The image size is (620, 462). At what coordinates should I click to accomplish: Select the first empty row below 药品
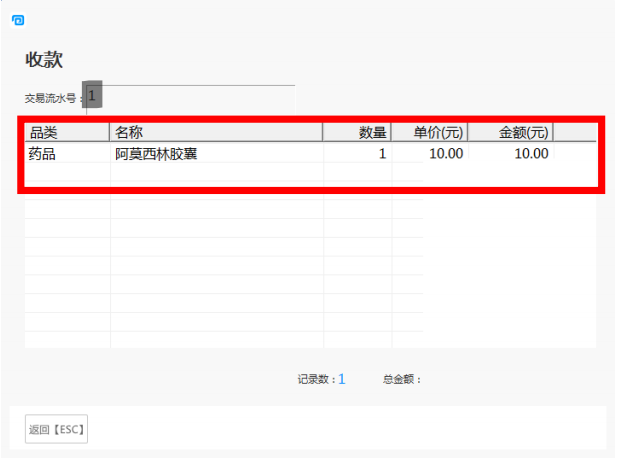(66, 173)
